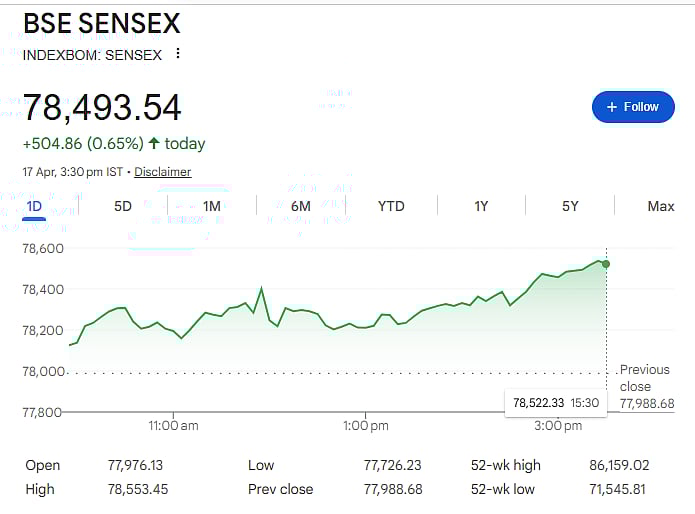View the 1Y chart range
This screenshot has width=695, height=514.
click(x=481, y=206)
